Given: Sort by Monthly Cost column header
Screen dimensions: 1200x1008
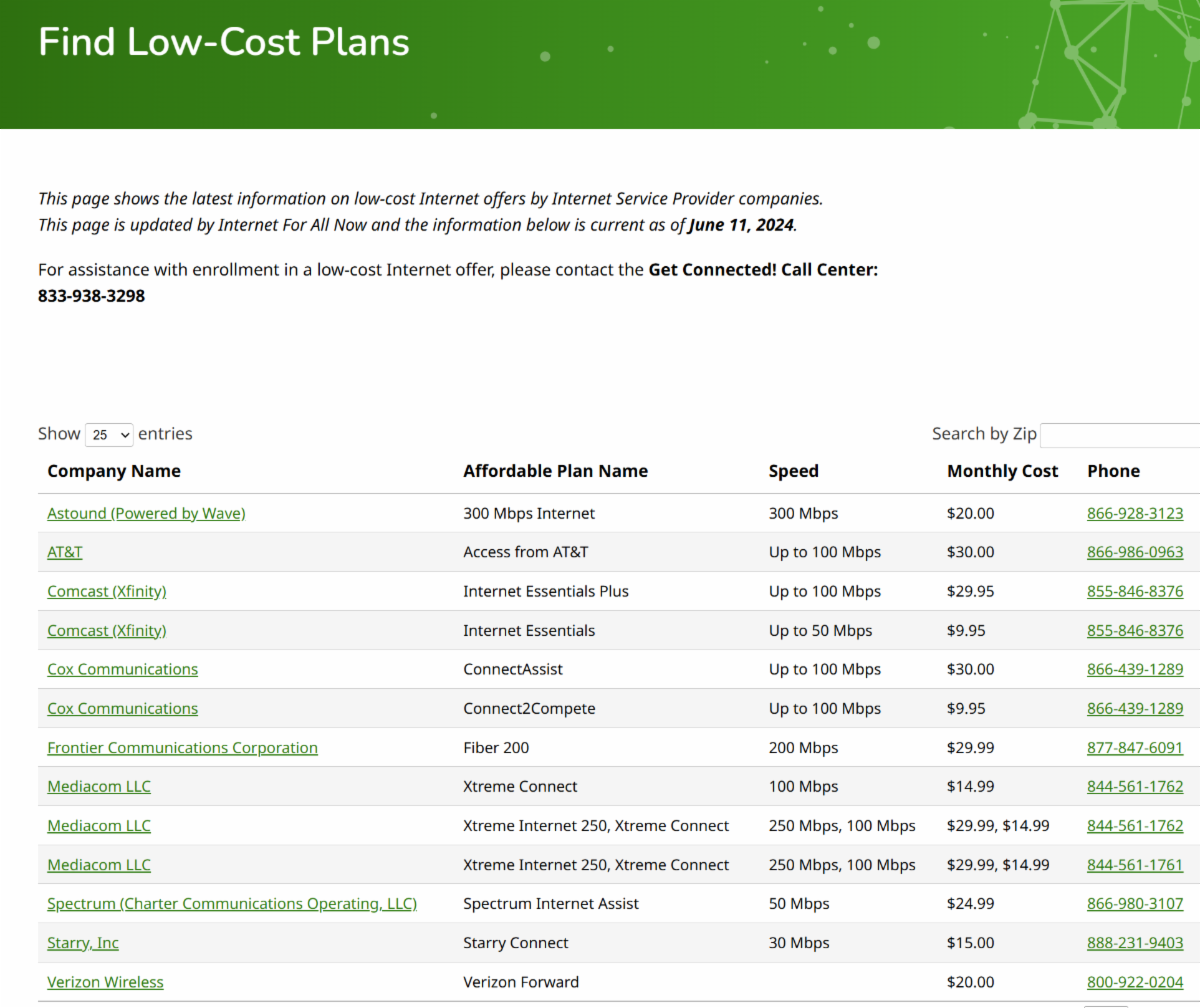Looking at the screenshot, I should pos(1002,471).
